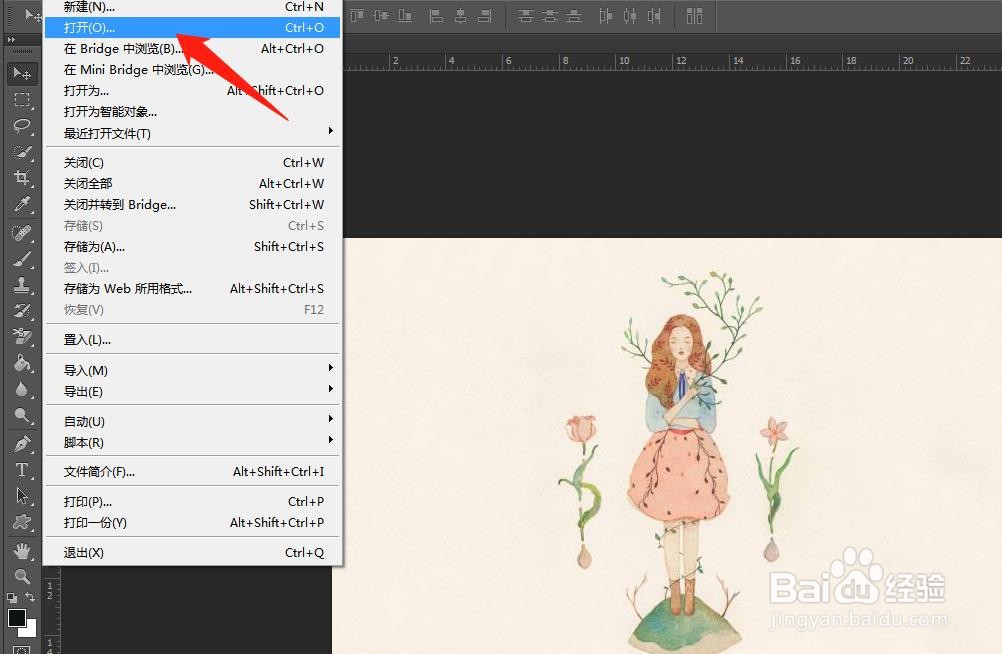This screenshot has width=1002, height=654.
Task: Click Align bottom edges icon
Action: (x=405, y=15)
